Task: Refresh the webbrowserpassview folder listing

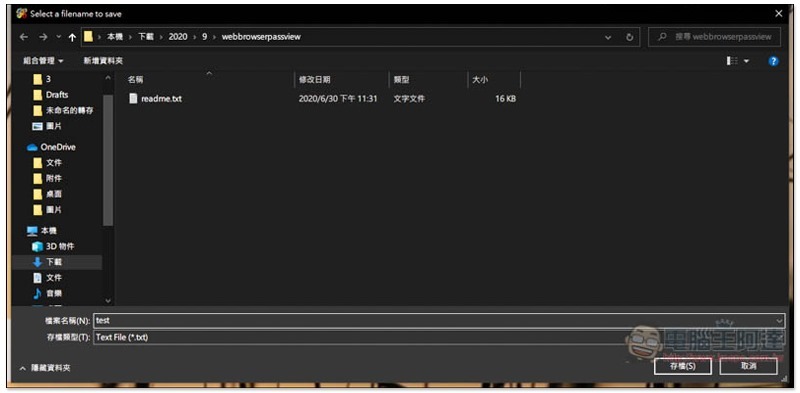Action: (630, 37)
